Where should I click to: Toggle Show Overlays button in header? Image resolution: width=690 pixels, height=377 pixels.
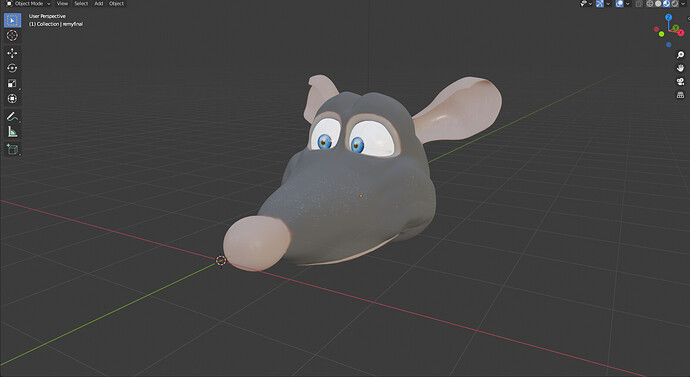point(620,4)
